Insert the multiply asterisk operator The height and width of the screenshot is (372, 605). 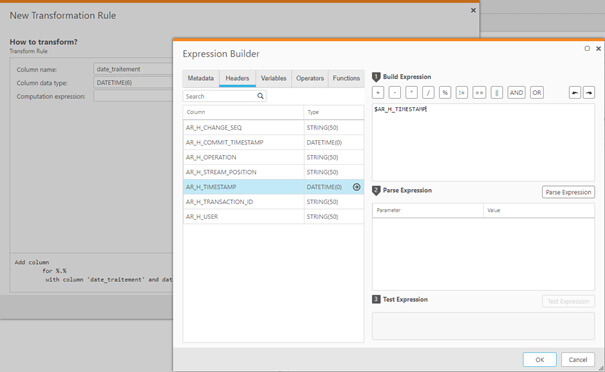[411, 93]
